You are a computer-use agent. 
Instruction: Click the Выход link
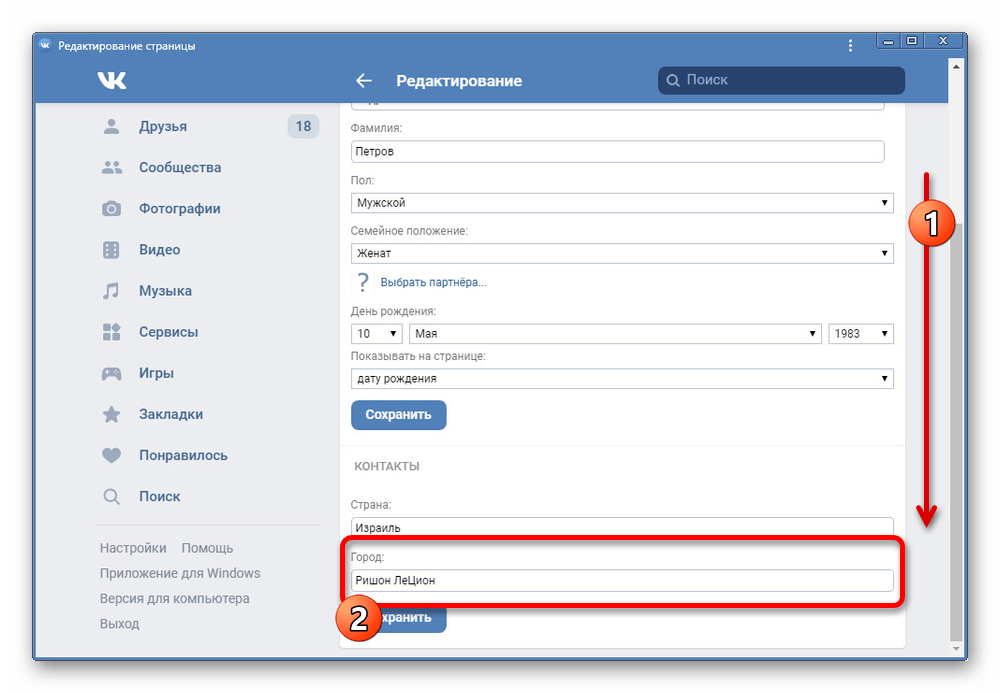[x=119, y=624]
